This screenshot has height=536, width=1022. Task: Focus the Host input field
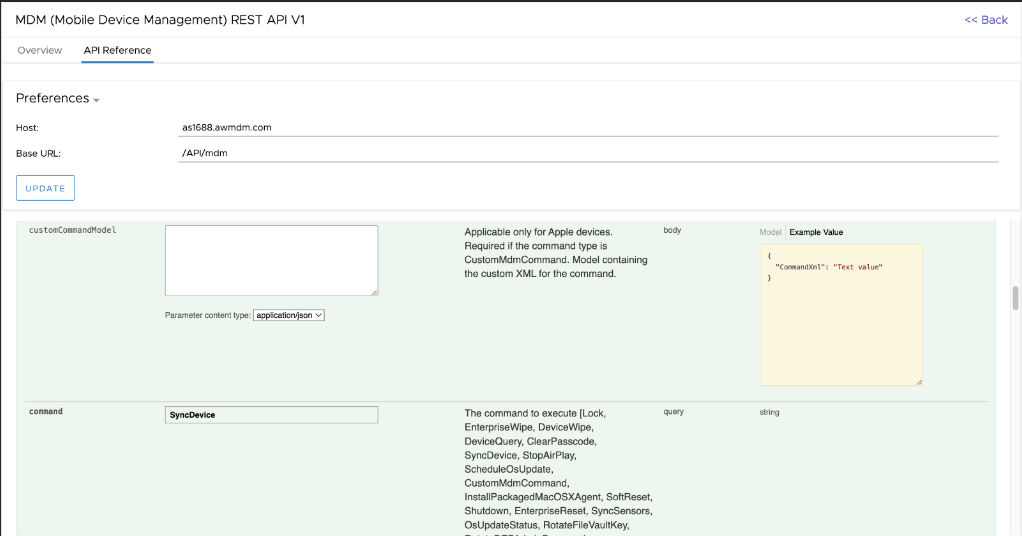[x=587, y=128]
